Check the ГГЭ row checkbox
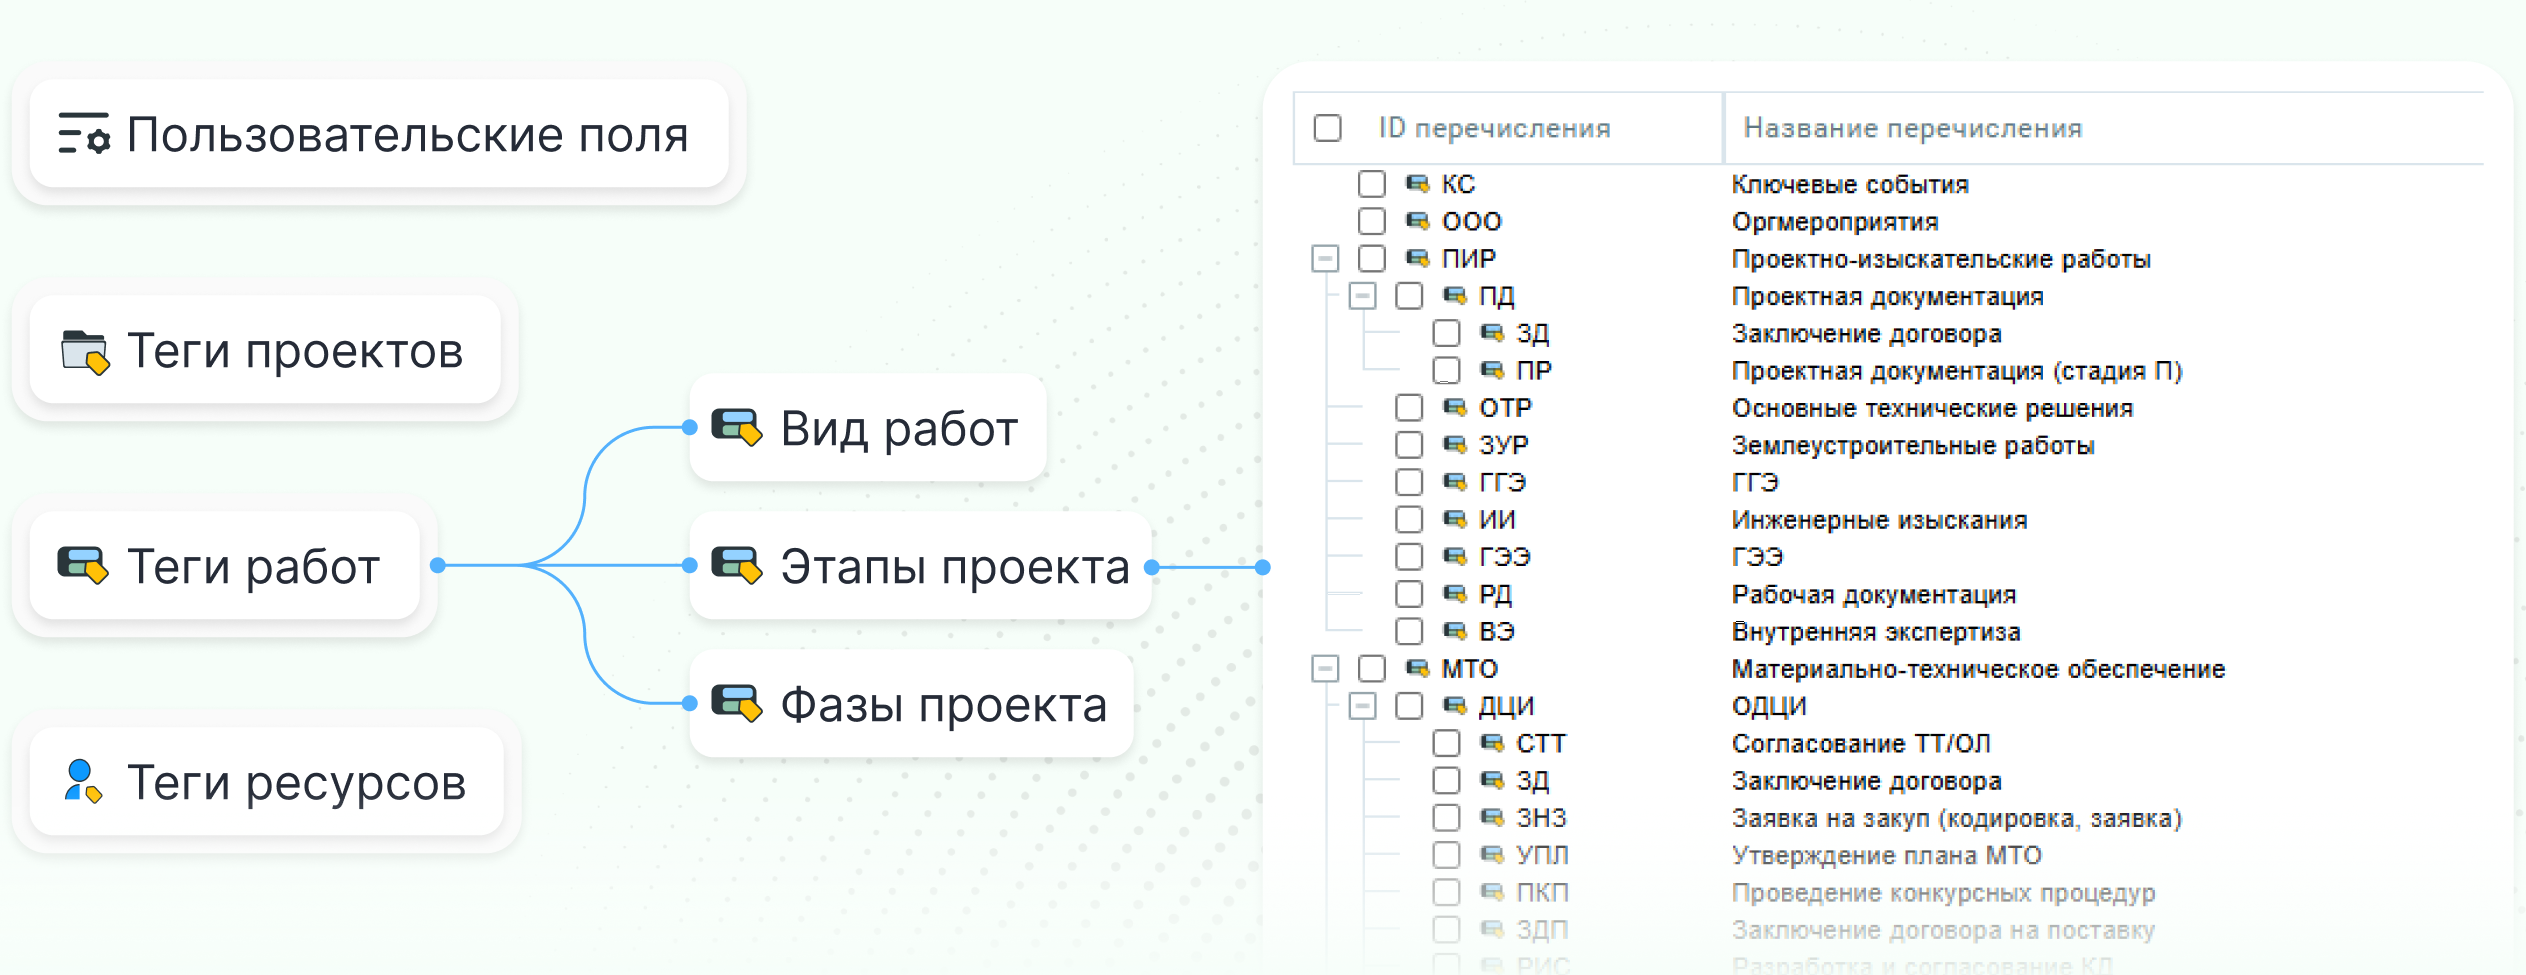 click(x=1407, y=482)
